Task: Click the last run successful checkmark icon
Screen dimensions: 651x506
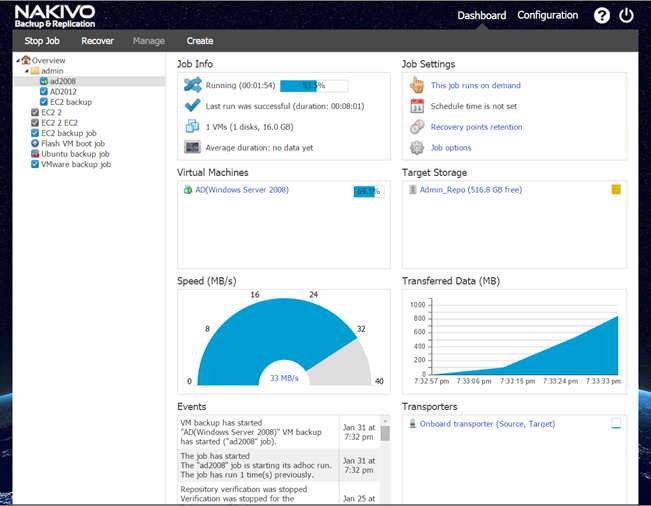Action: click(x=192, y=105)
